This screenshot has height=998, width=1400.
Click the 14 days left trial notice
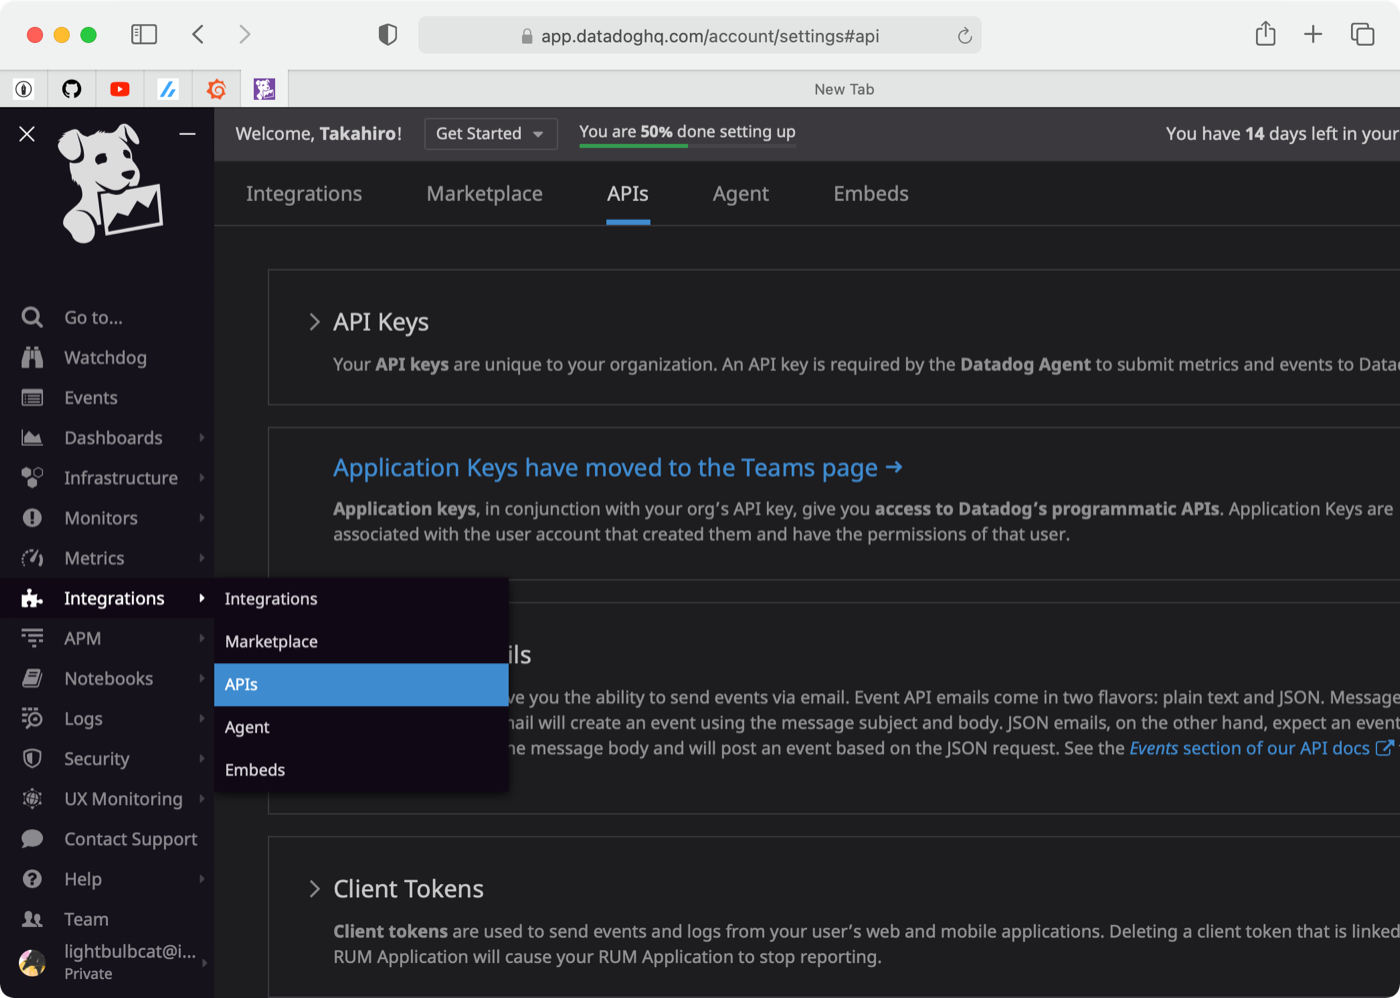tap(1282, 134)
